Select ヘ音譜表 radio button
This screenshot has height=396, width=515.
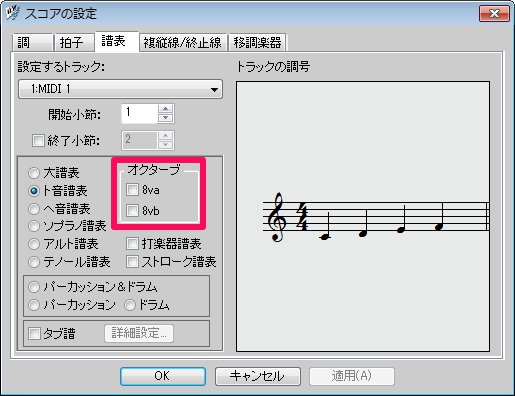point(34,209)
